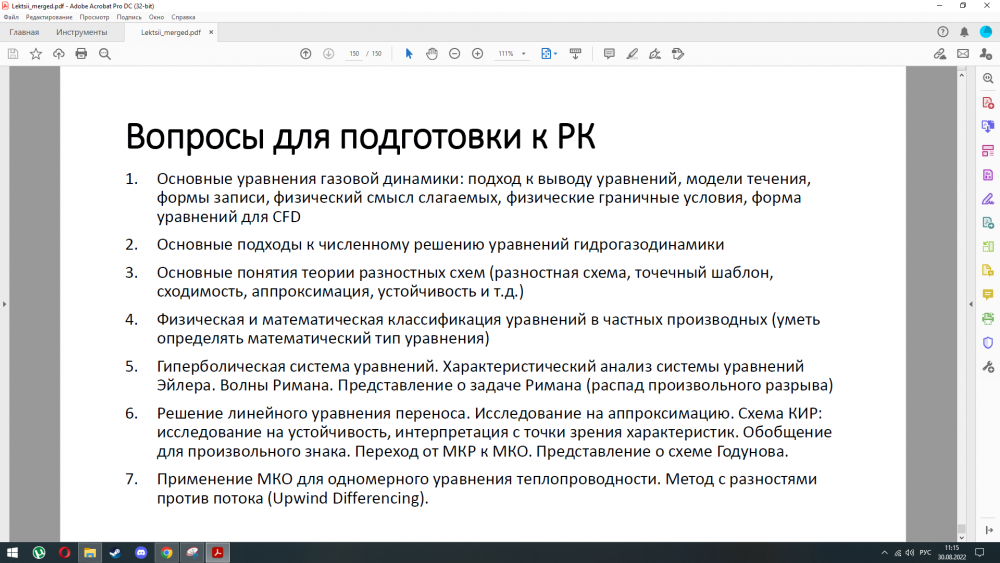Add a sticky note comment
Viewport: 1000px width, 563px height.
point(608,54)
